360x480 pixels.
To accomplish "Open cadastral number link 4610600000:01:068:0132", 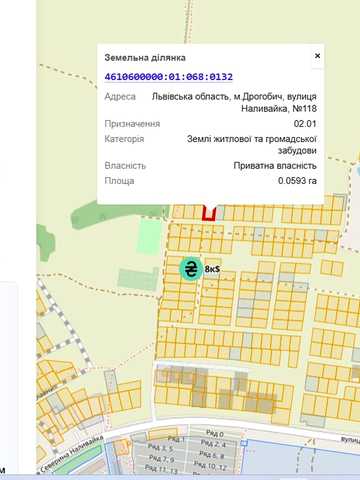I will tap(169, 77).
